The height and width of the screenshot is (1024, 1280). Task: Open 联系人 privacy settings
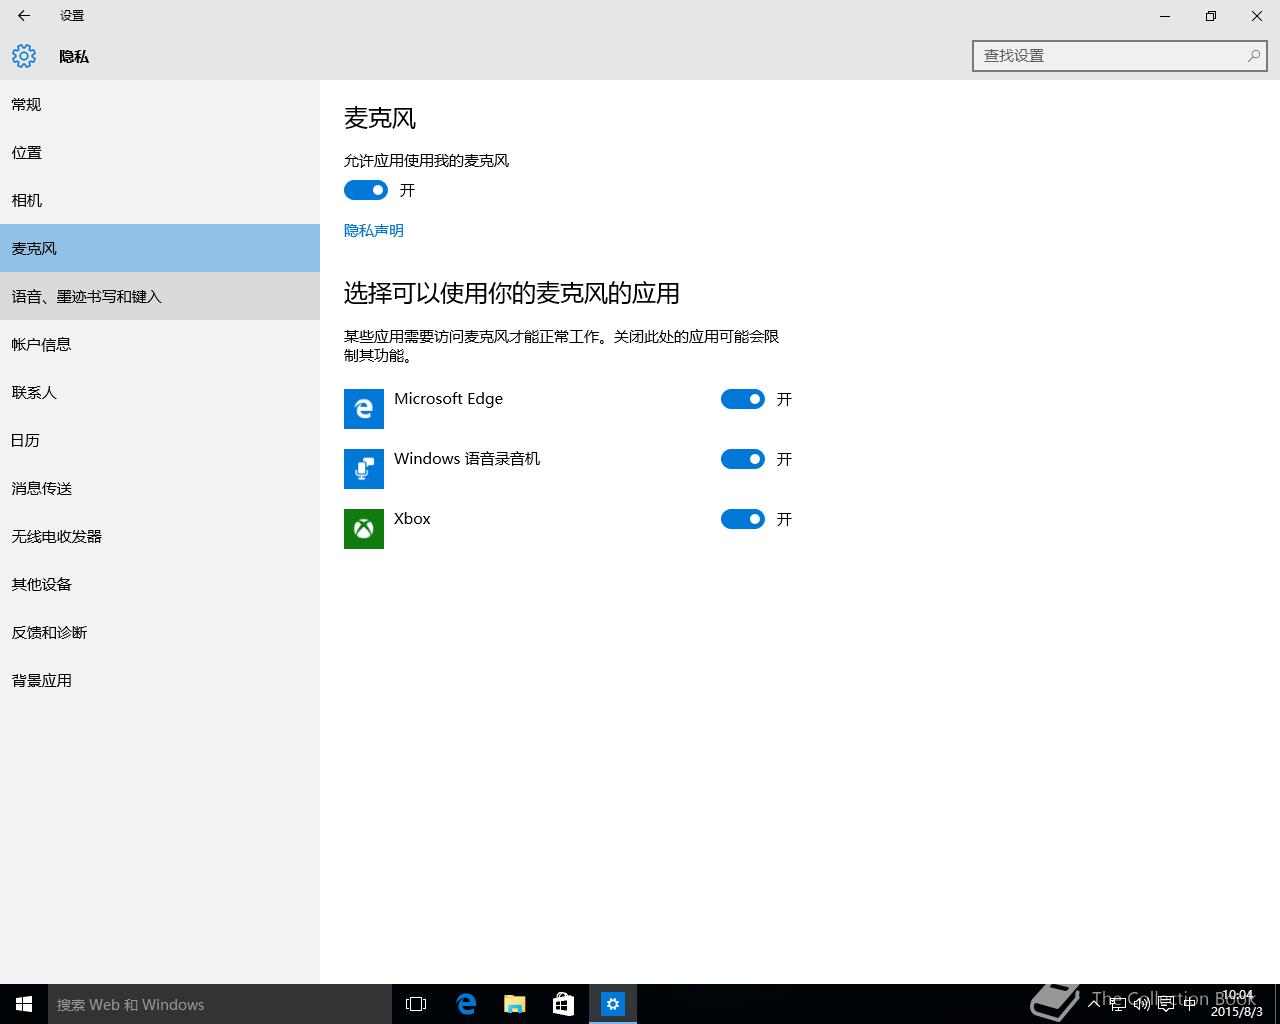(160, 392)
